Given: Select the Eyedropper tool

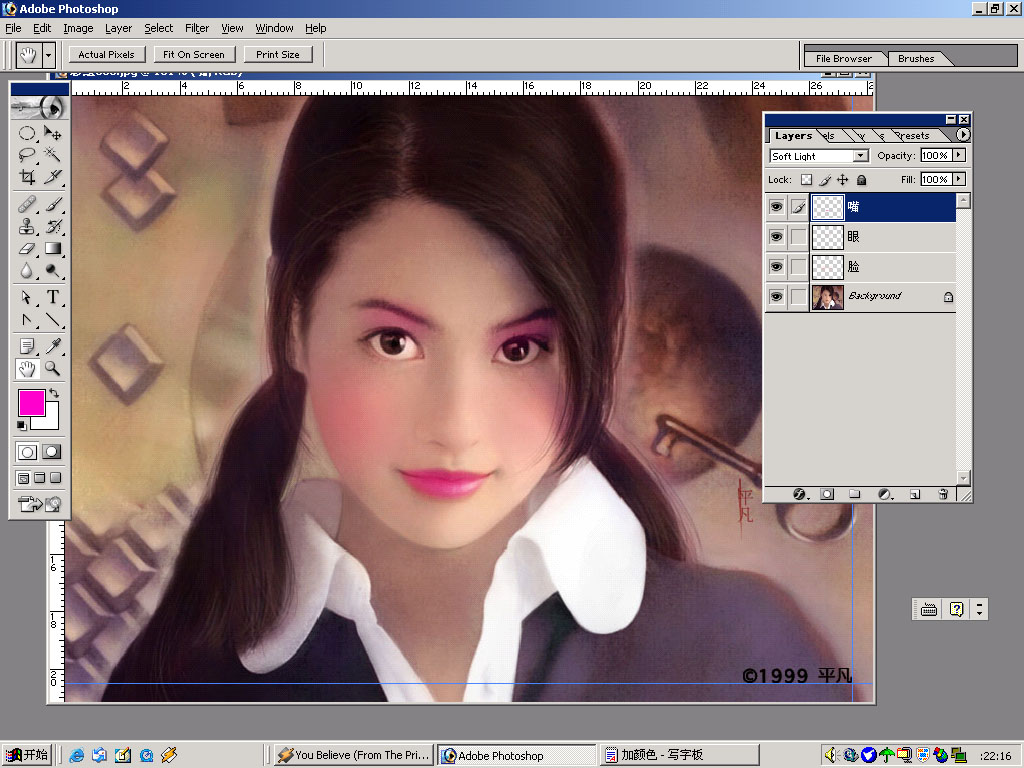Looking at the screenshot, I should 53,346.
